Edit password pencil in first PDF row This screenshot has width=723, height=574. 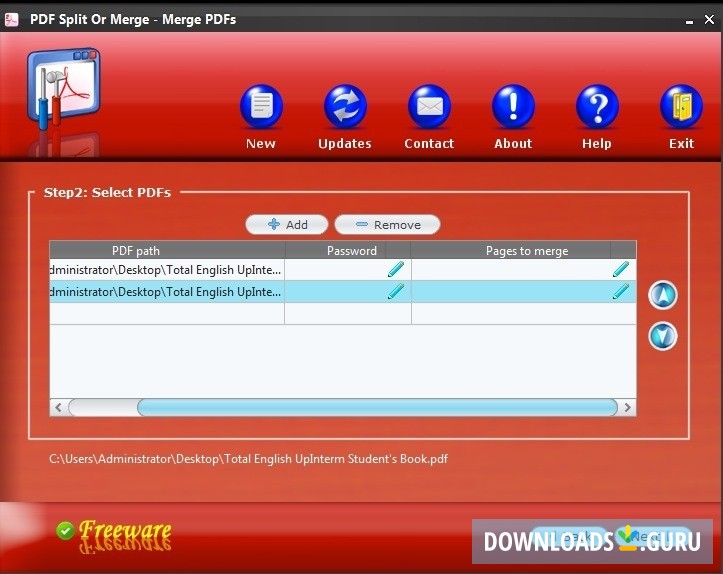pos(396,269)
